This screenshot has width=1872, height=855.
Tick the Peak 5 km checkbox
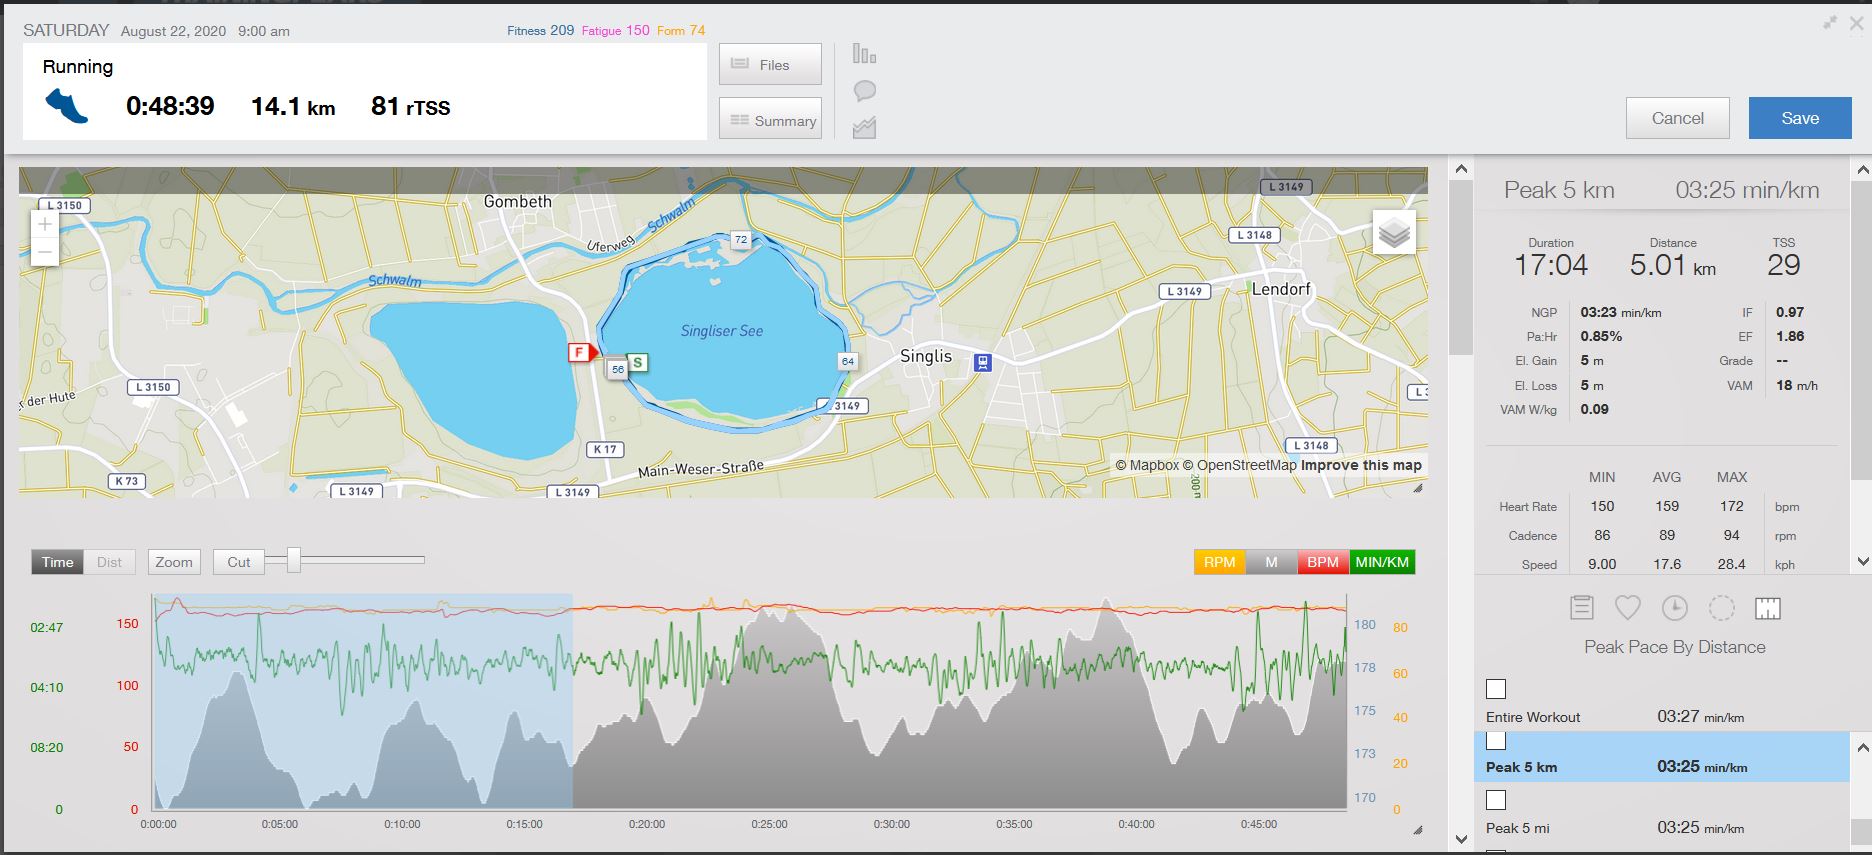coord(1496,741)
